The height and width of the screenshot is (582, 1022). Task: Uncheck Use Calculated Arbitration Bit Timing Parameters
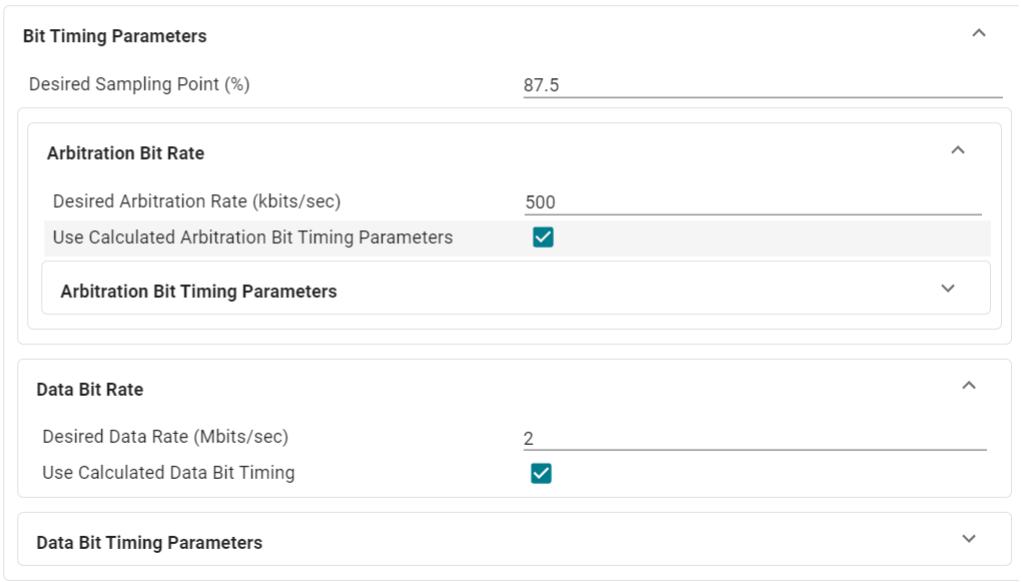pos(543,238)
